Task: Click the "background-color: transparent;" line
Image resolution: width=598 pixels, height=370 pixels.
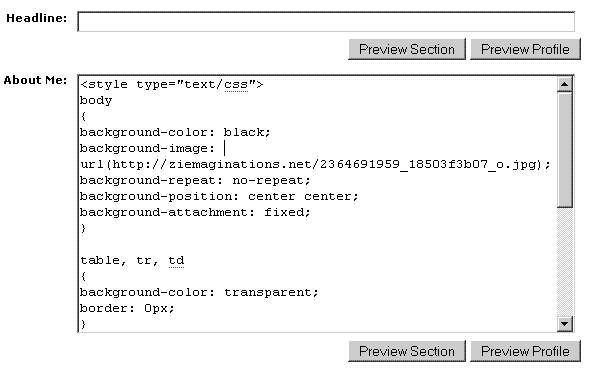Action: pos(199,293)
